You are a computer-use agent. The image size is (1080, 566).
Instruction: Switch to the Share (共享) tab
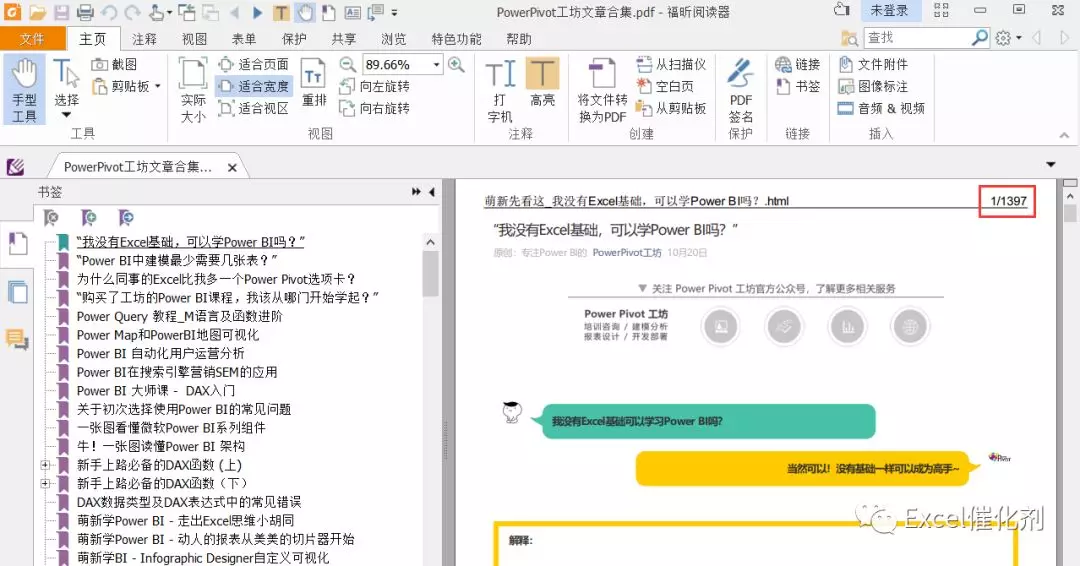point(344,39)
